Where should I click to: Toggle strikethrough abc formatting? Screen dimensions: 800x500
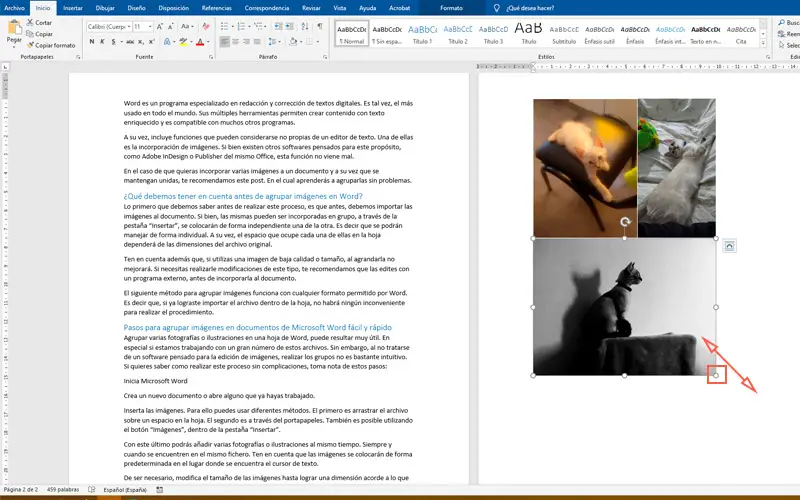(x=130, y=42)
